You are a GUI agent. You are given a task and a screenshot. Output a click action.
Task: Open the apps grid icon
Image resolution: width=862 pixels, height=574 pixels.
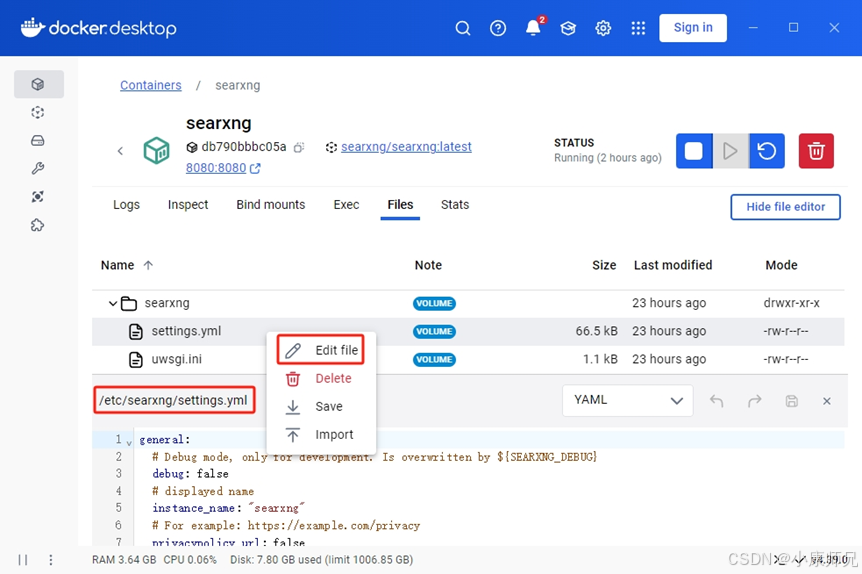point(638,28)
